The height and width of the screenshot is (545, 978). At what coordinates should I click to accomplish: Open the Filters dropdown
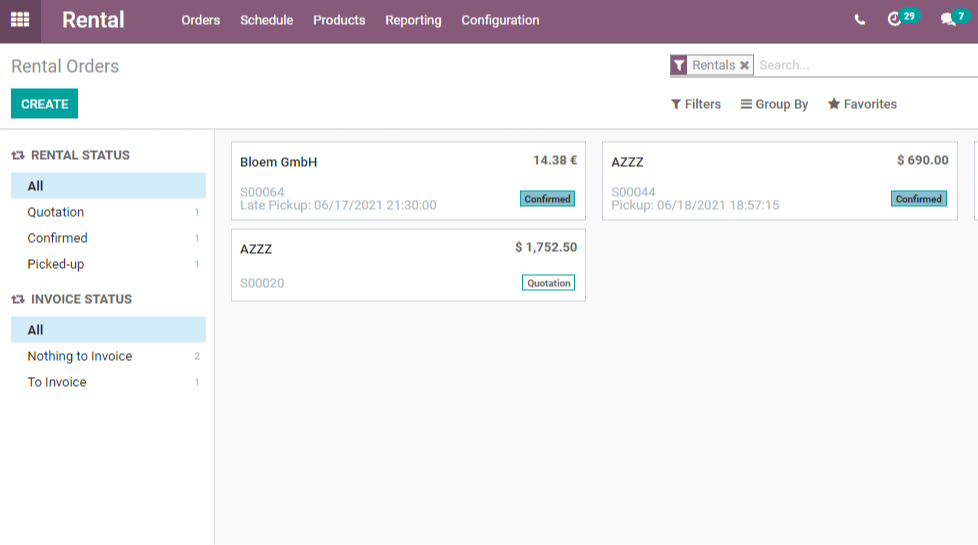click(695, 104)
